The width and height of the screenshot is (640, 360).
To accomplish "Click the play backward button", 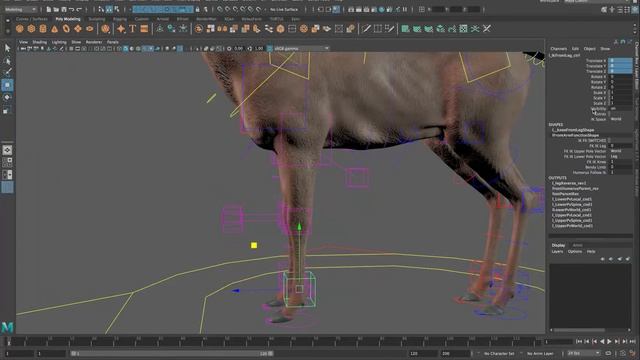I will coord(602,341).
